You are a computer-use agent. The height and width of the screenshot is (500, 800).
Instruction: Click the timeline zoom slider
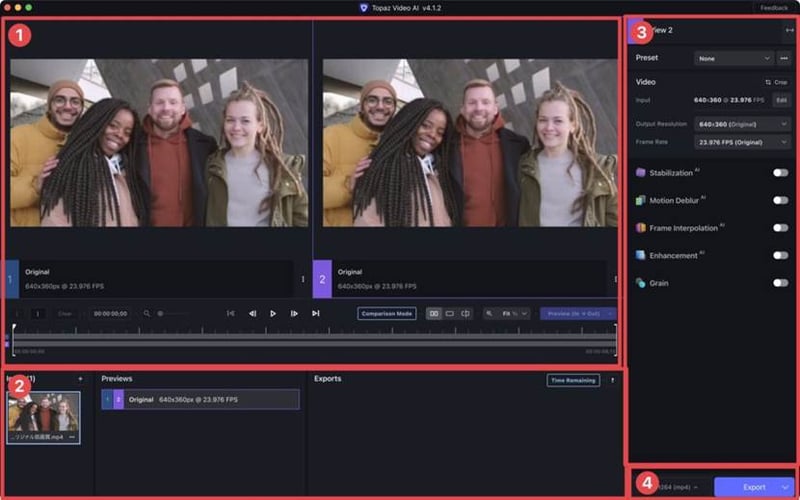pos(172,313)
